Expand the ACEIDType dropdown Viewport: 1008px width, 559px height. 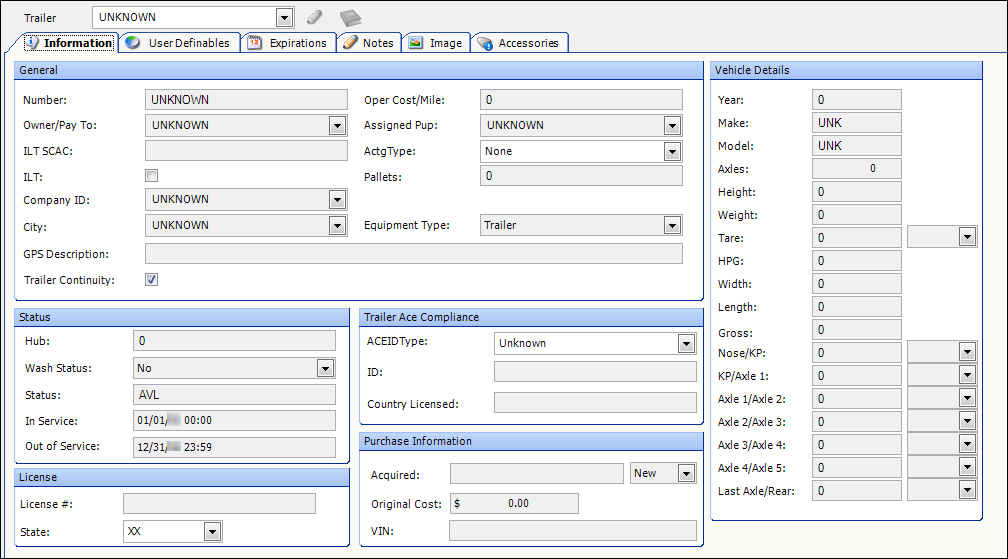[685, 344]
